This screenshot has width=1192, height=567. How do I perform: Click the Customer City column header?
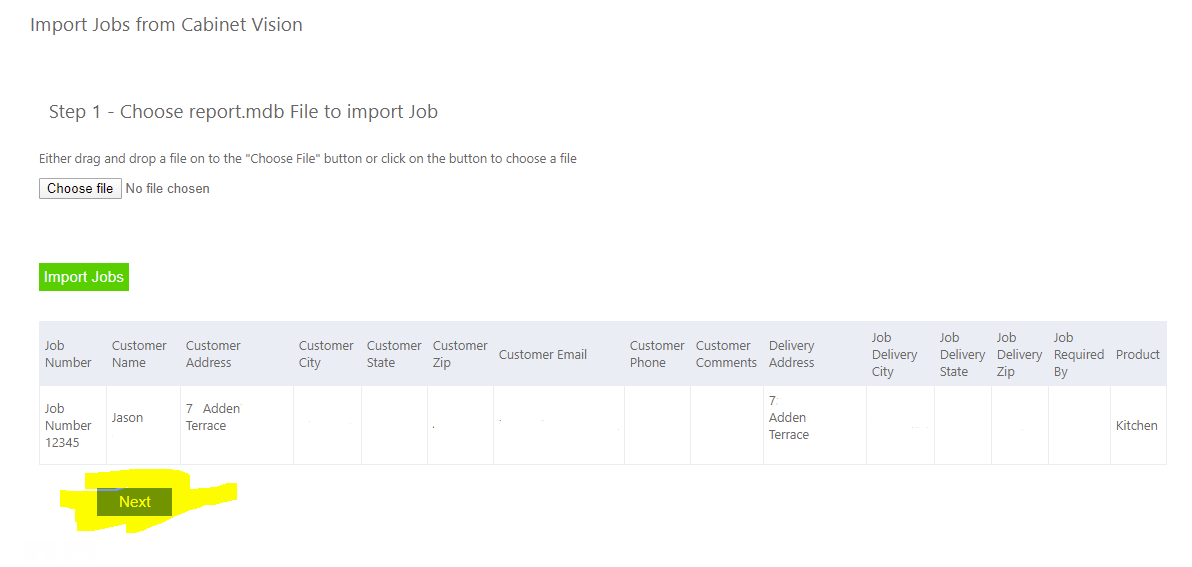(326, 354)
